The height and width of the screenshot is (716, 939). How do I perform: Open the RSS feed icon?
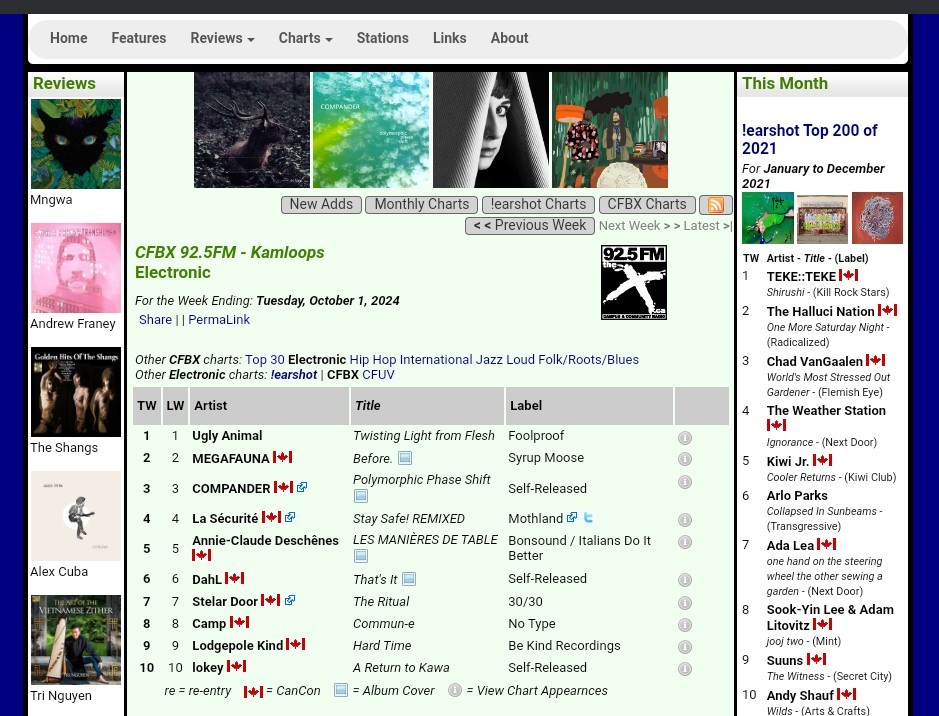pyautogui.click(x=716, y=205)
